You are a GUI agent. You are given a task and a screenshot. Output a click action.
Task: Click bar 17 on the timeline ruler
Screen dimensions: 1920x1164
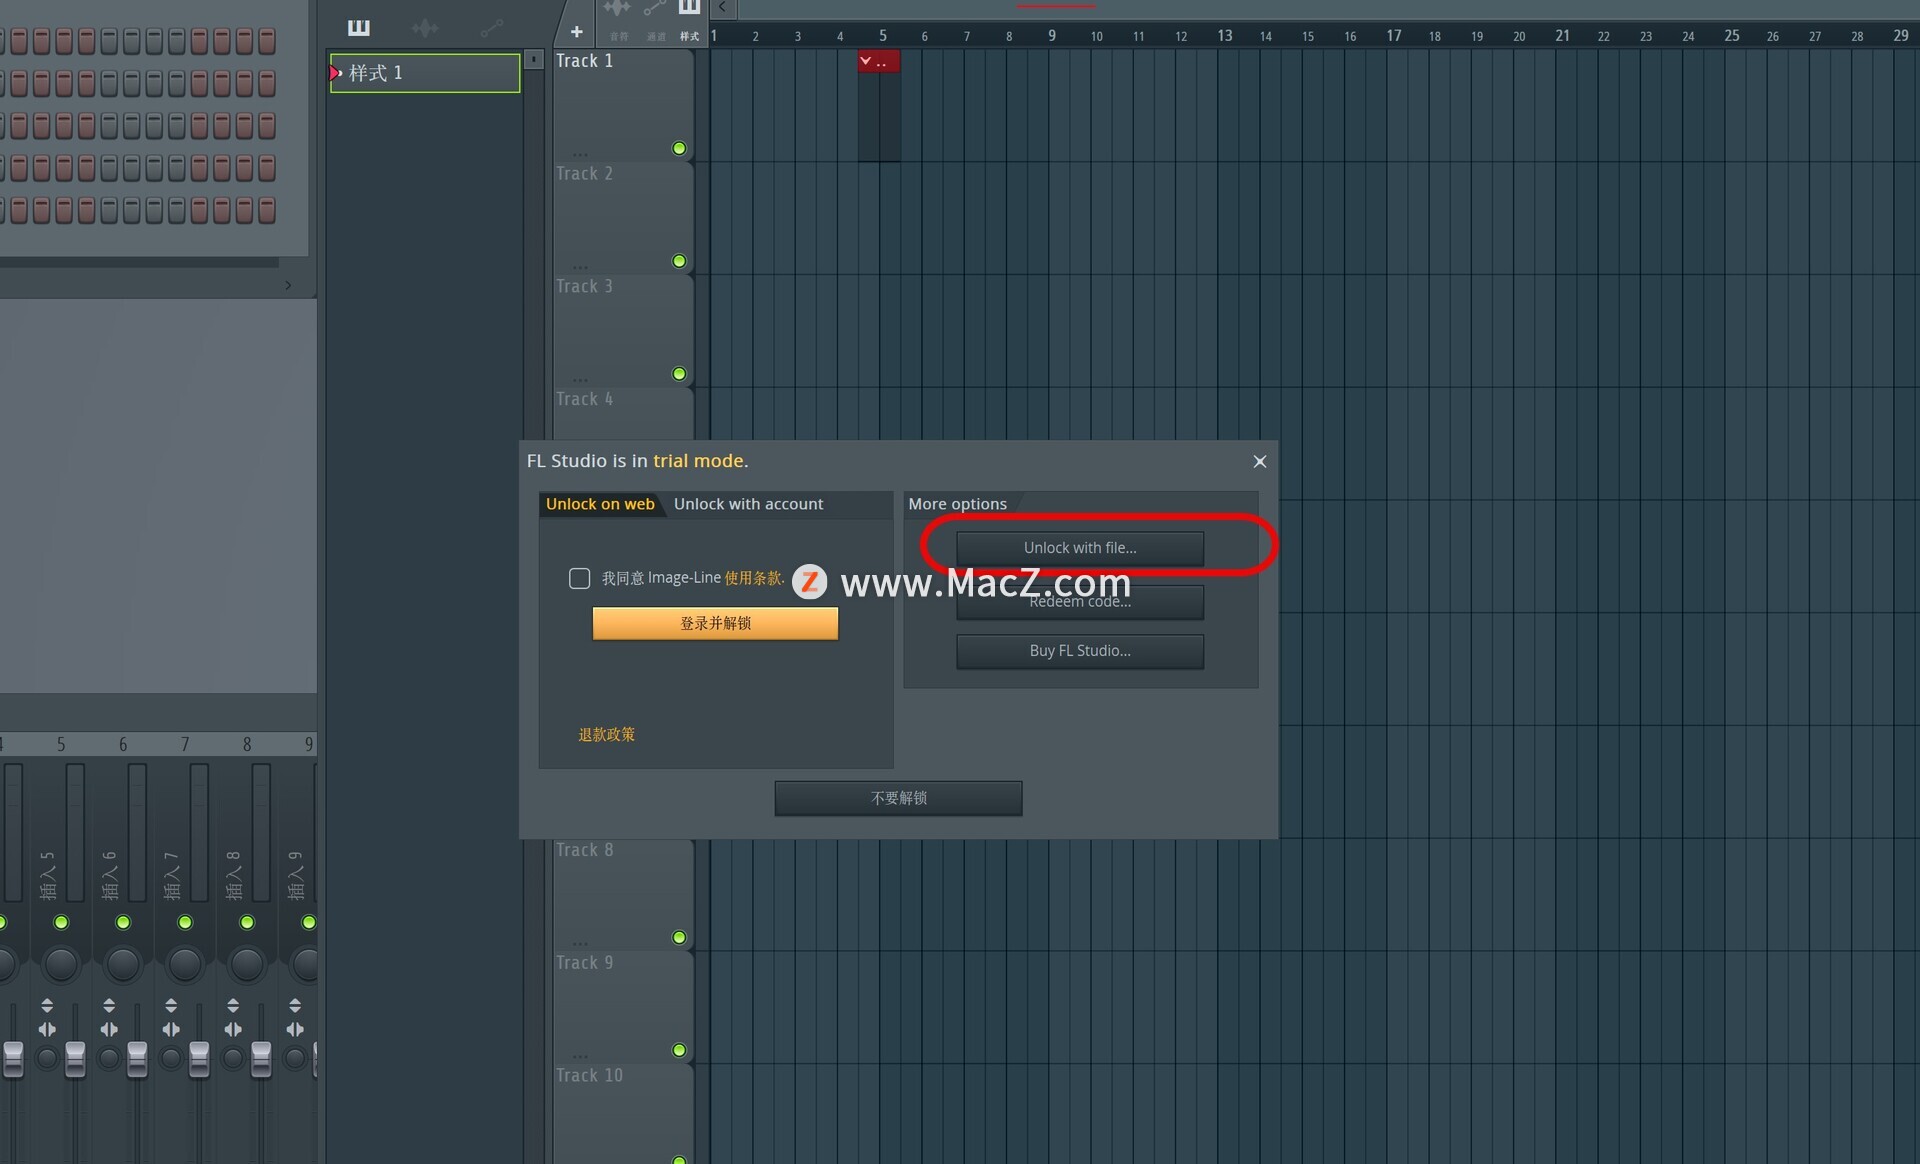[1393, 36]
